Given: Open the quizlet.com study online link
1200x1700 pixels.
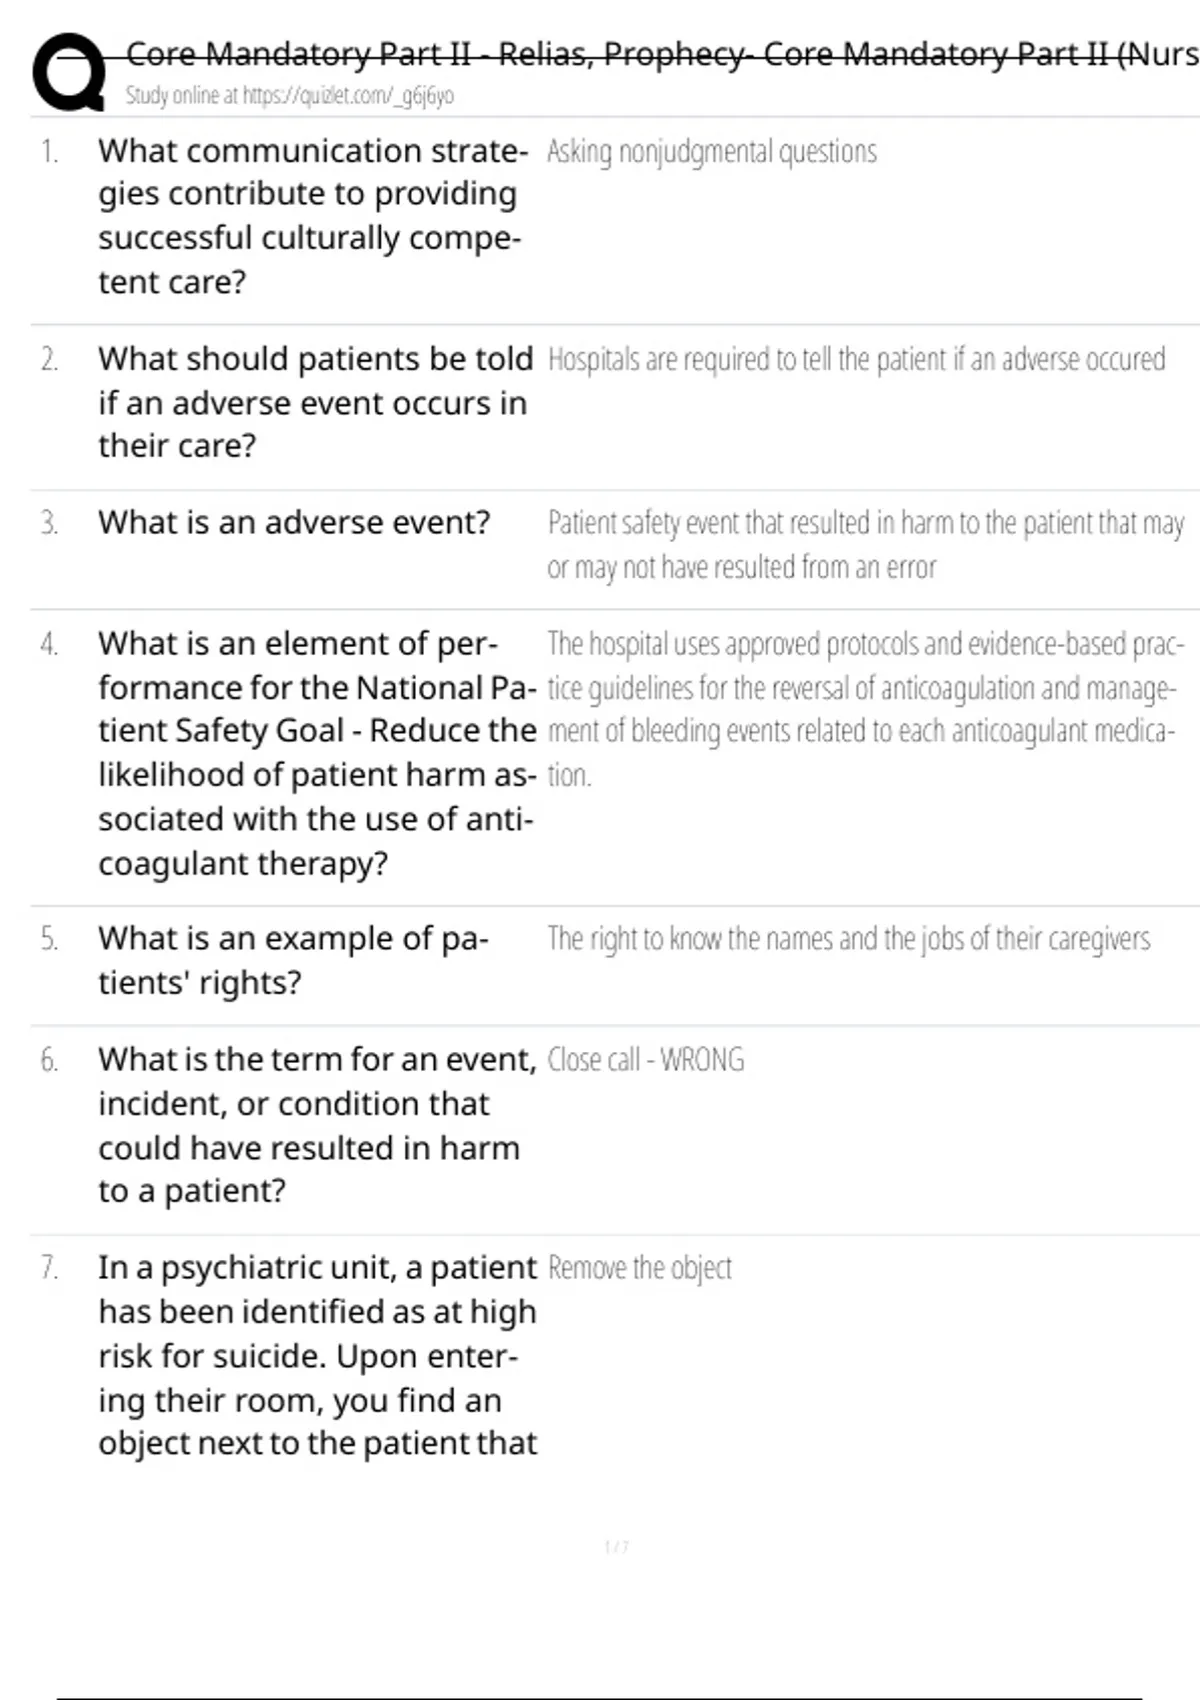Looking at the screenshot, I should tap(289, 96).
